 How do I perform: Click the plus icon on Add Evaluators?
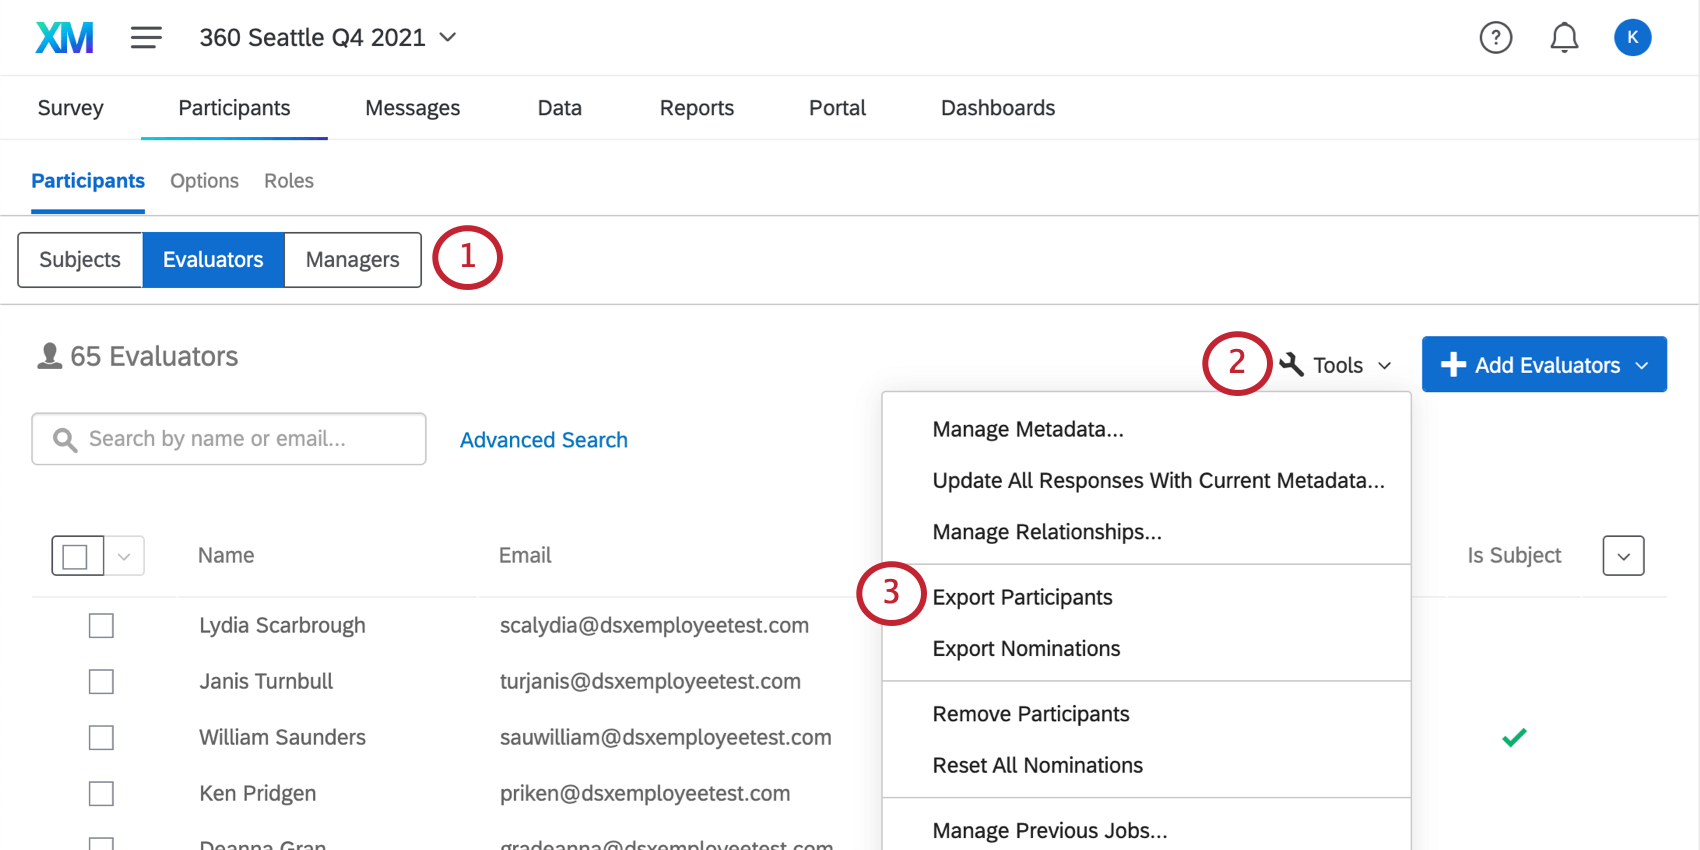point(1453,365)
